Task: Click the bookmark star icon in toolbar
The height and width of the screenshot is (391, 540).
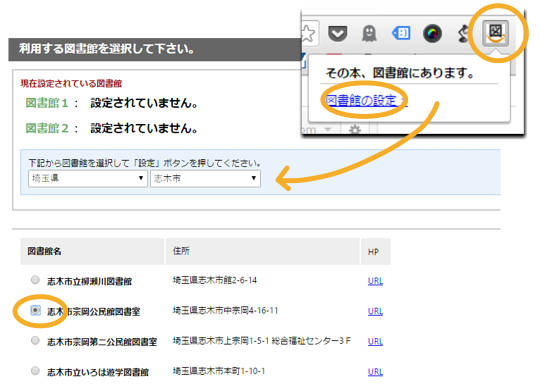Action: click(308, 33)
